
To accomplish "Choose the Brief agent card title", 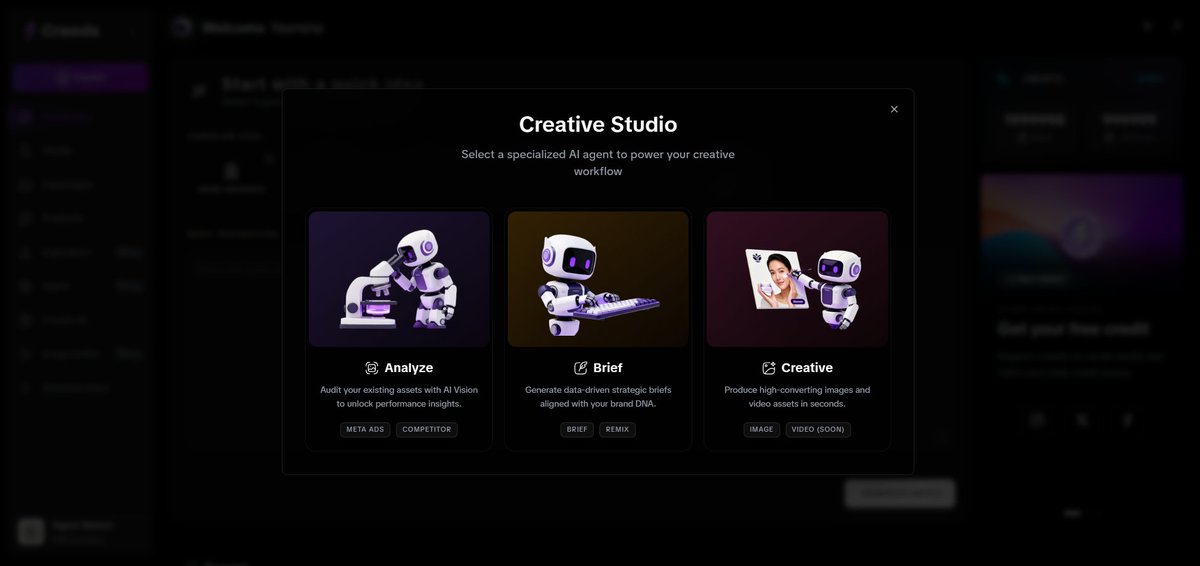I will [607, 368].
